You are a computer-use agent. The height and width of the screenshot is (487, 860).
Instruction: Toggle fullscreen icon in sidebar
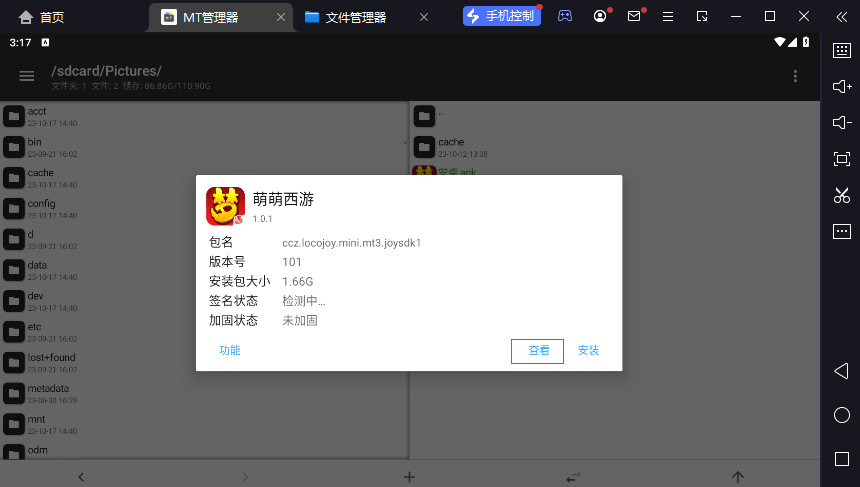point(842,159)
